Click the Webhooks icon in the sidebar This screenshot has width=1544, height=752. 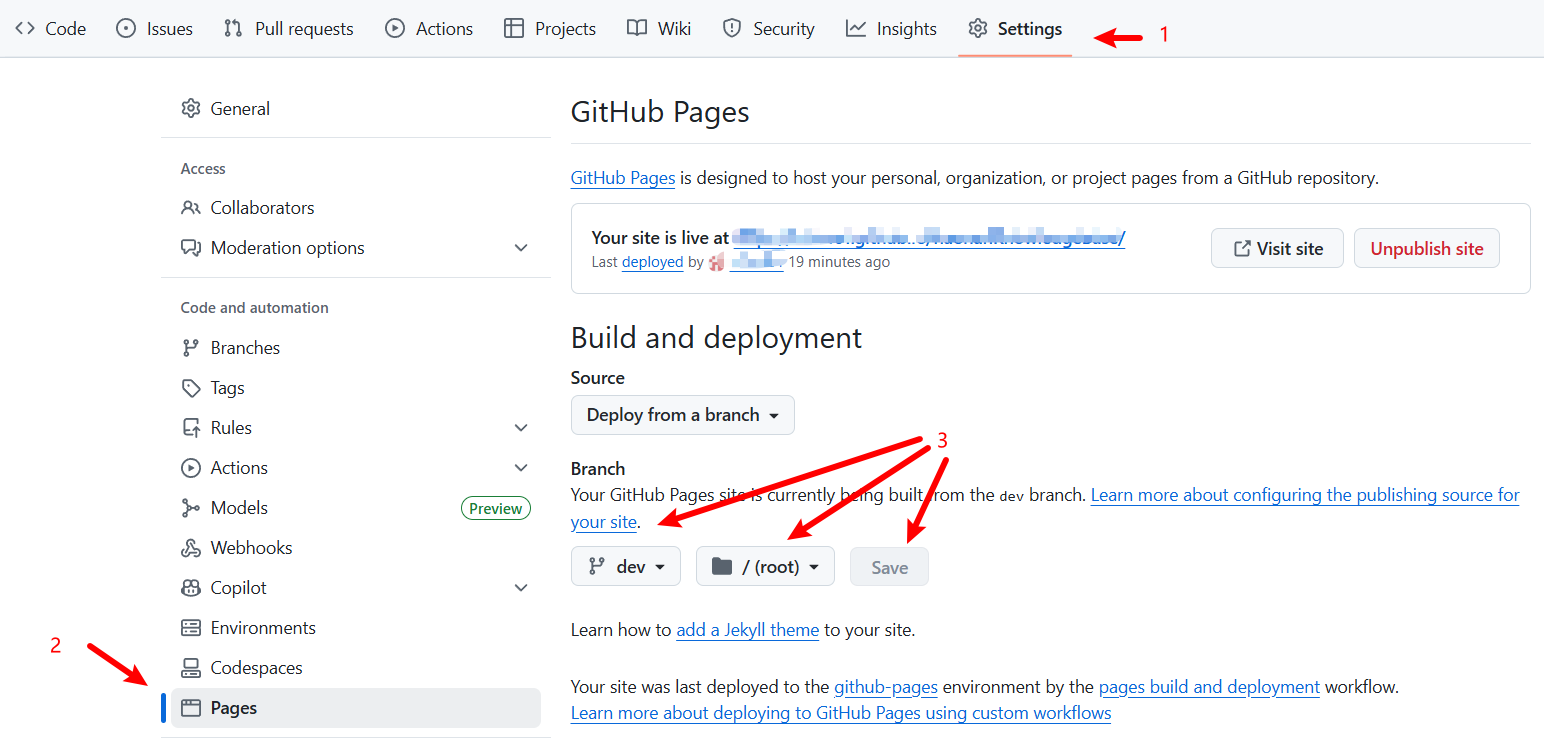(x=191, y=547)
